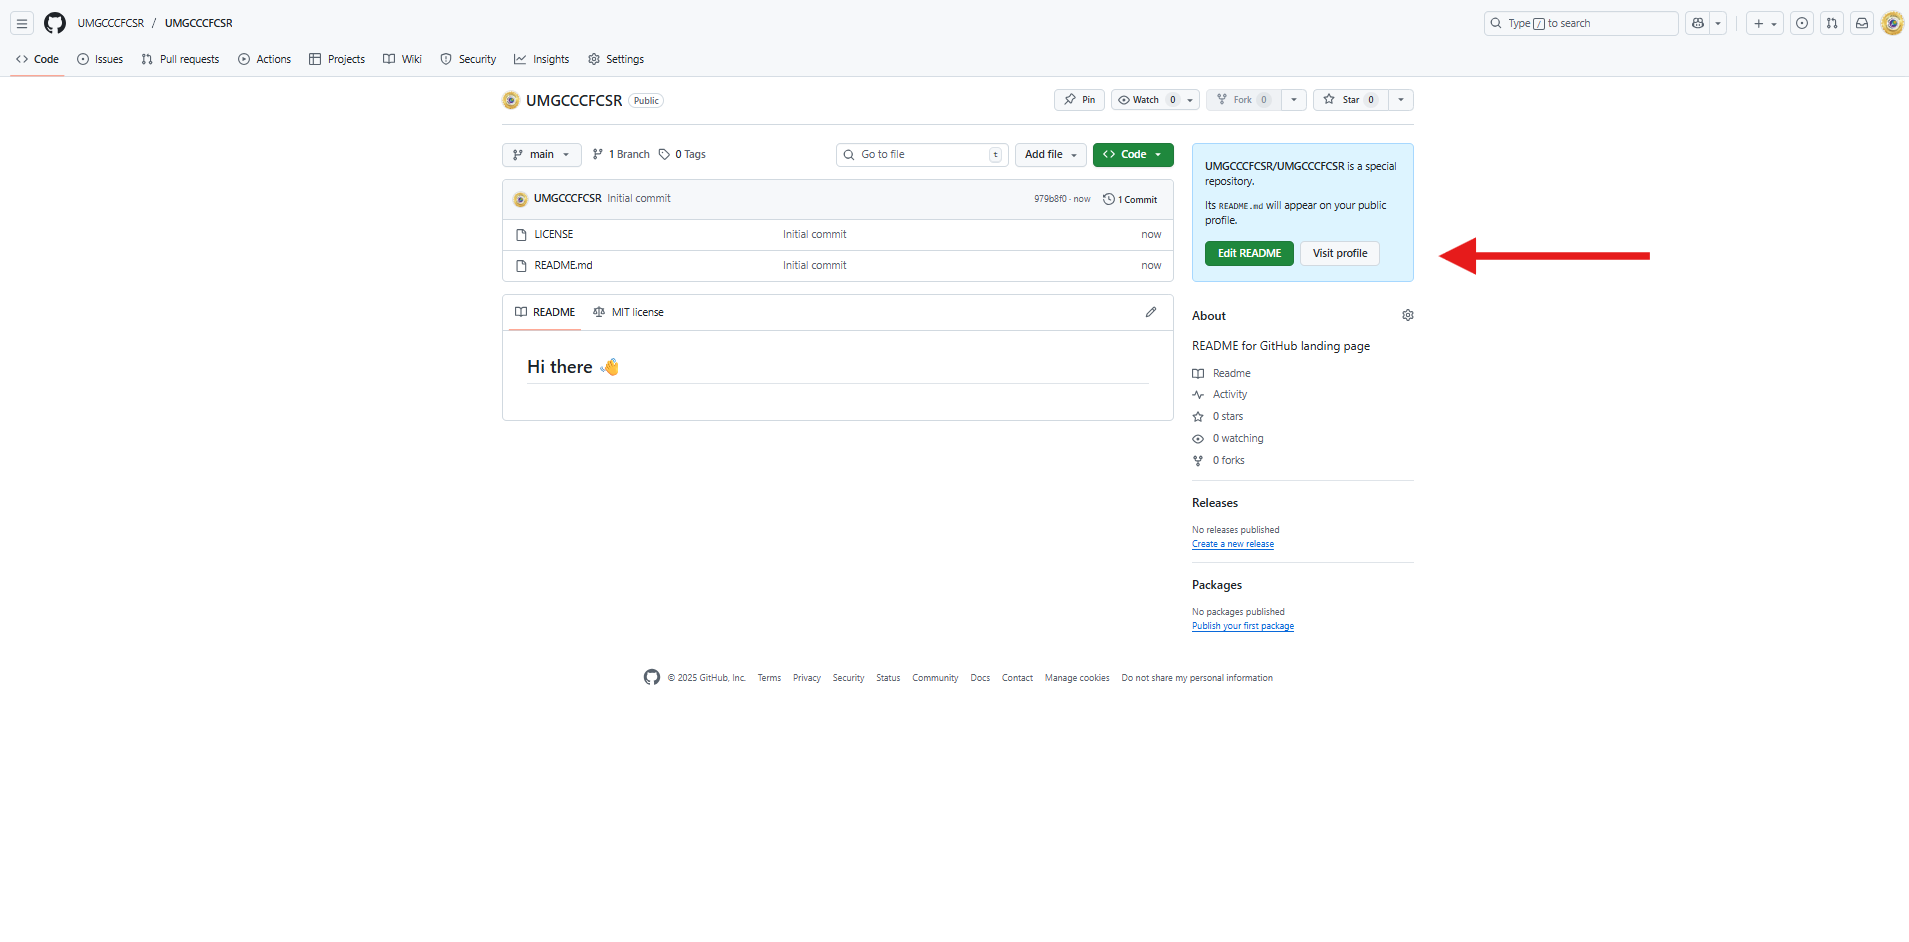The width and height of the screenshot is (1909, 942).
Task: Switch to the MIT license tab
Action: (628, 312)
